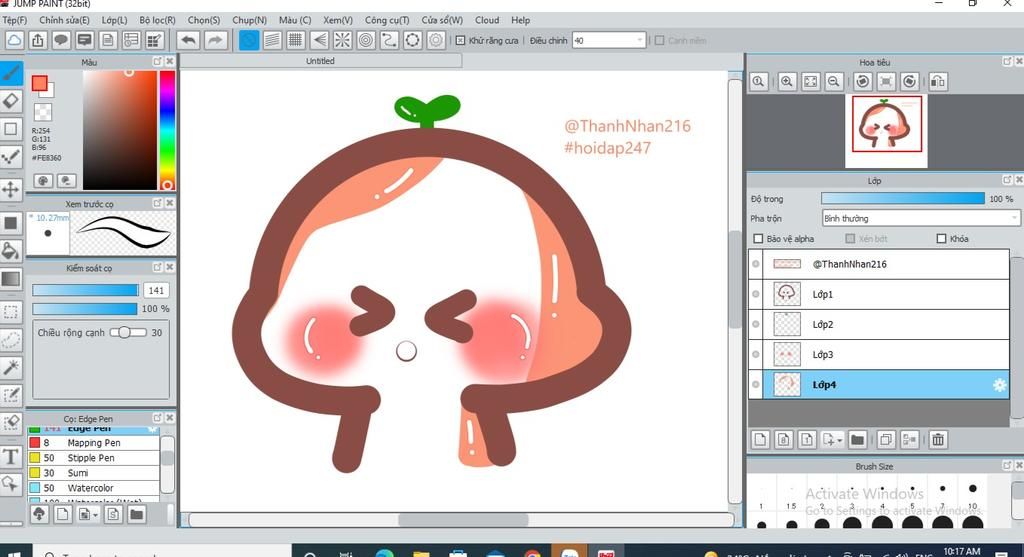Toggle visibility of Lớp1 layer

756,294
